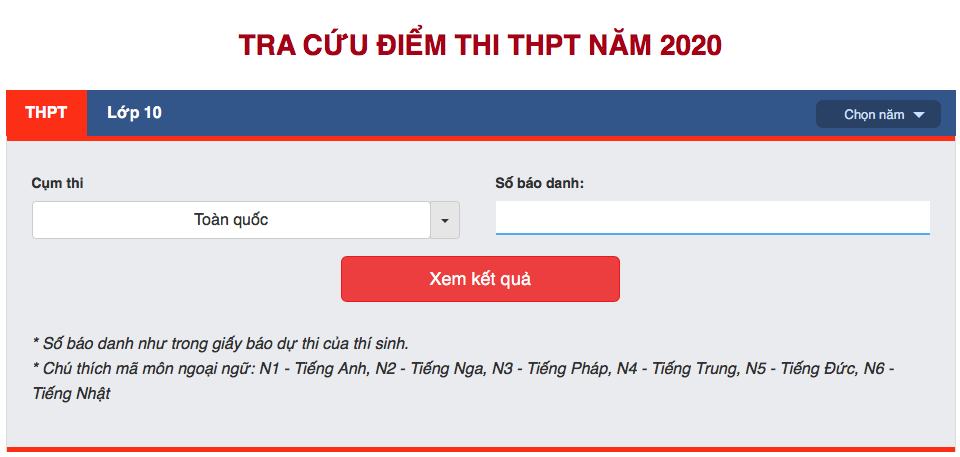This screenshot has width=960, height=457.
Task: Click the Tiếng Nhật text
Action: pos(71,394)
